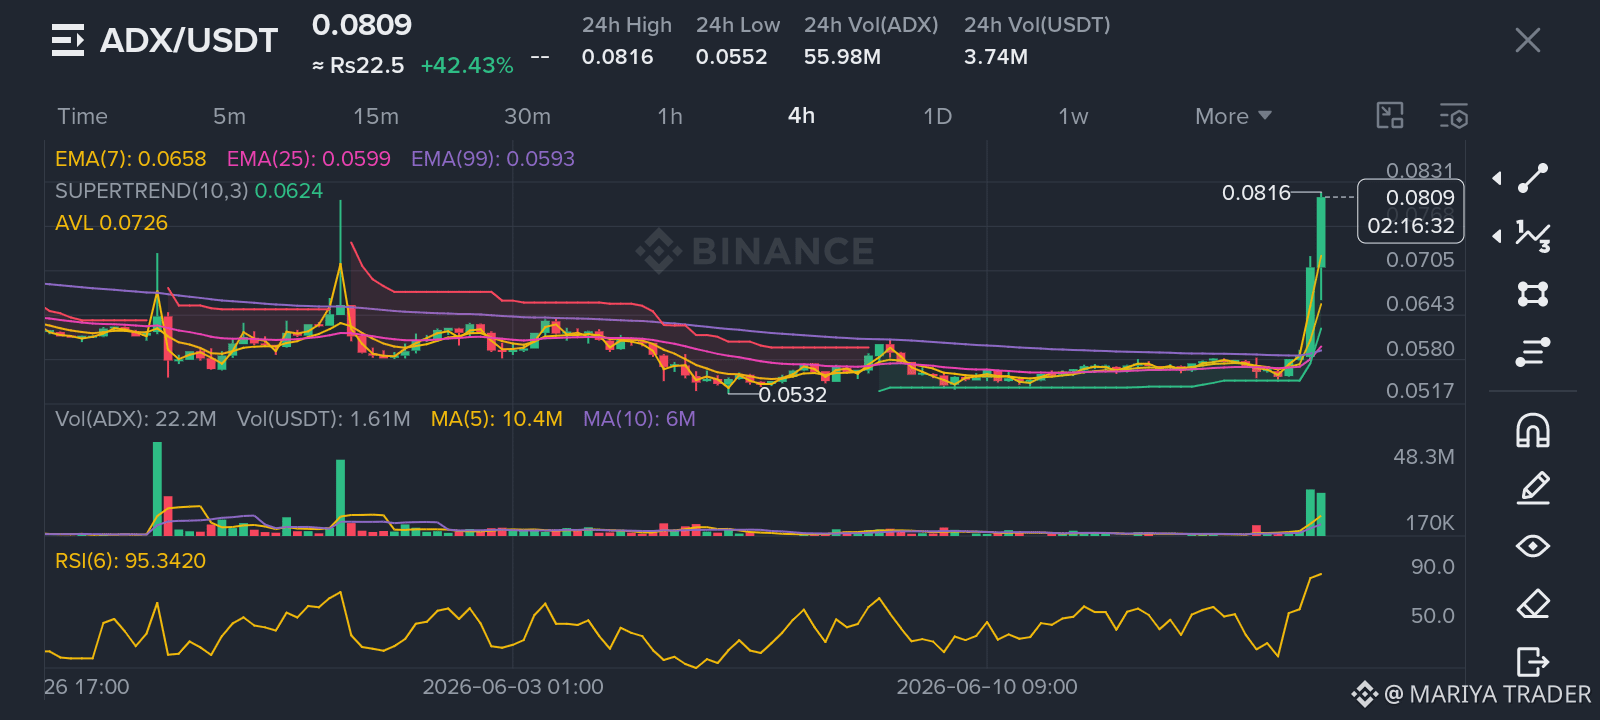Click the 2026-06-03 01:00 date label
Image resolution: width=1600 pixels, height=720 pixels.
(x=513, y=687)
